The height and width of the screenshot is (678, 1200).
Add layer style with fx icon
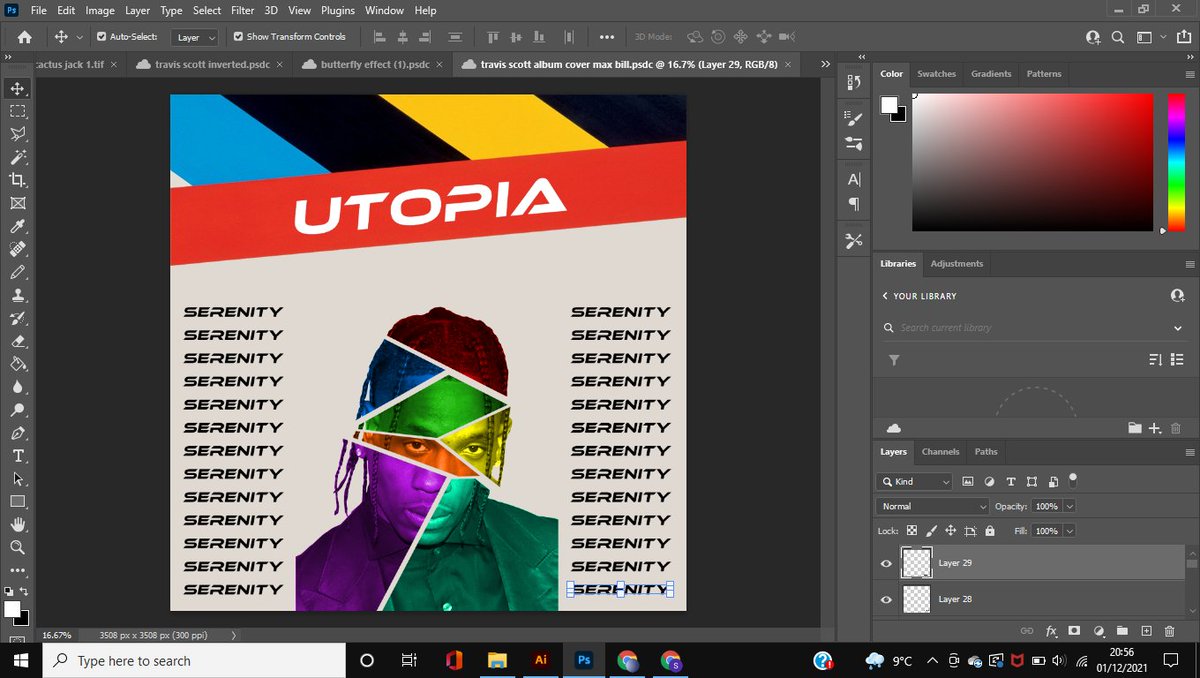[x=1051, y=631]
